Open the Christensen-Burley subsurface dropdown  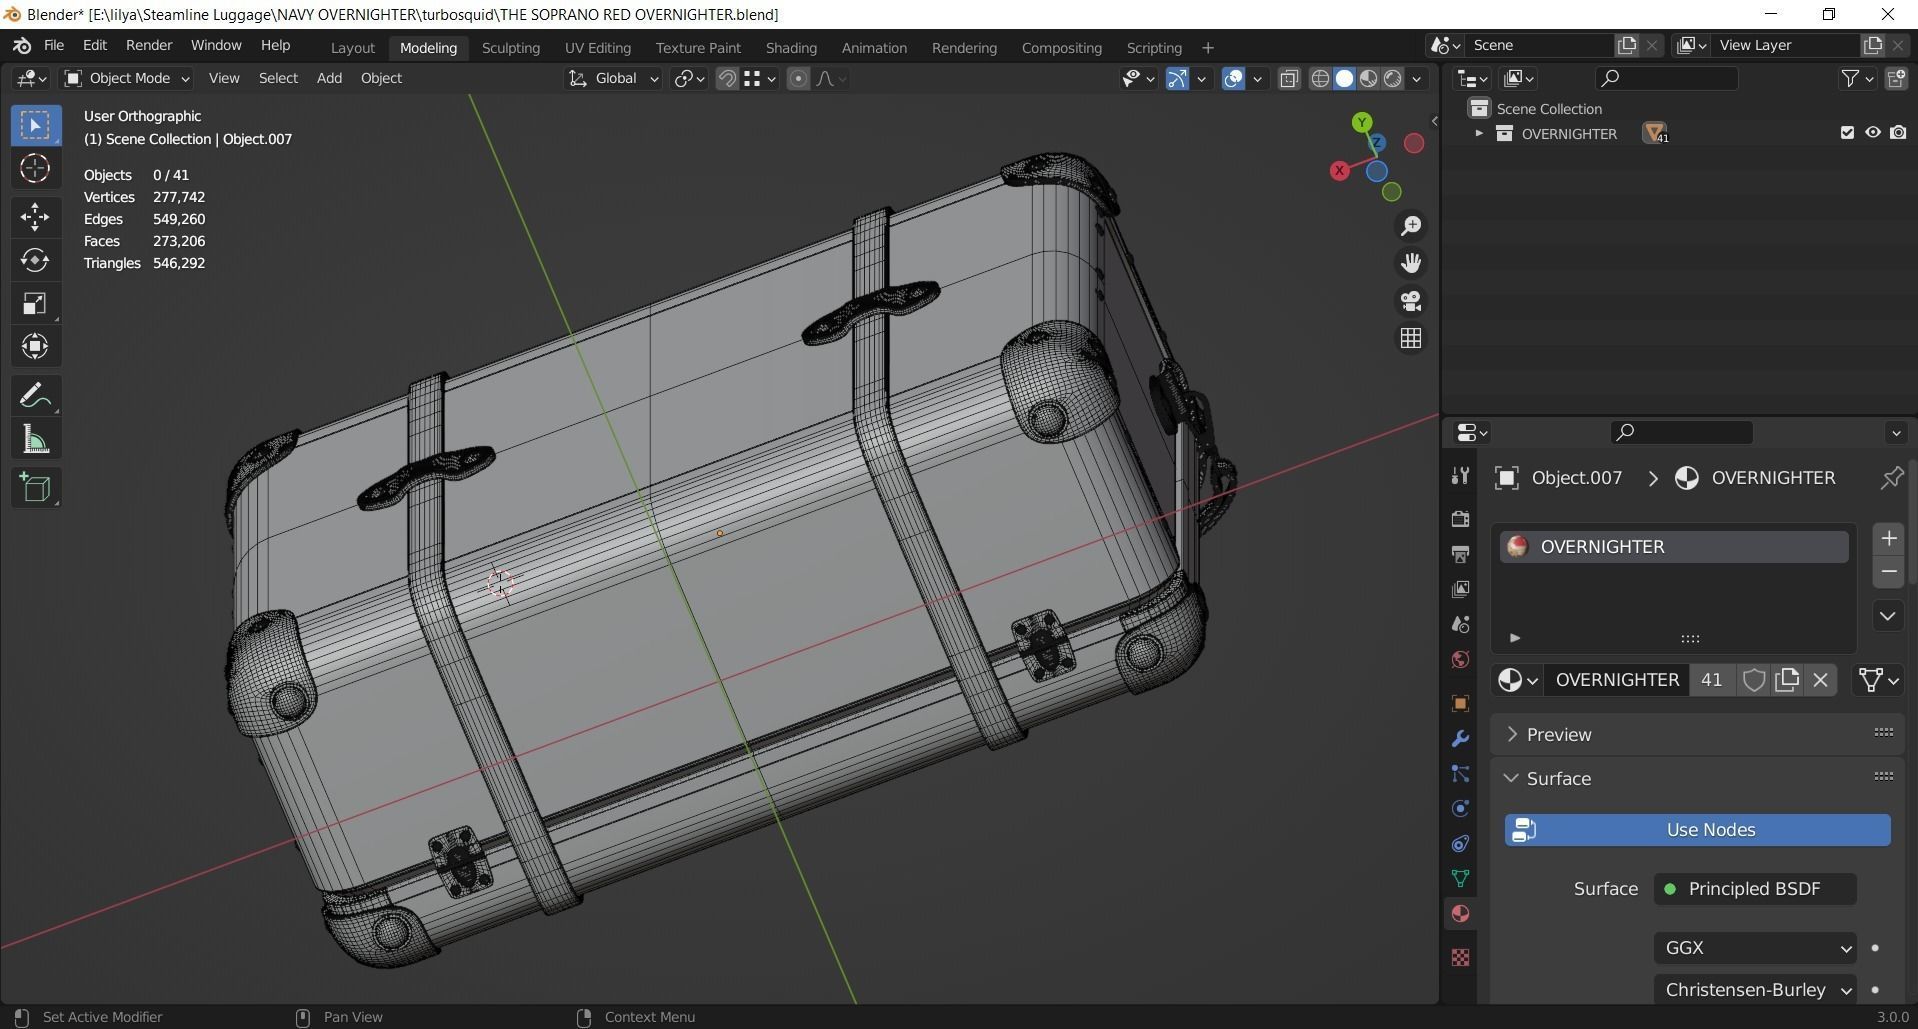(1755, 990)
